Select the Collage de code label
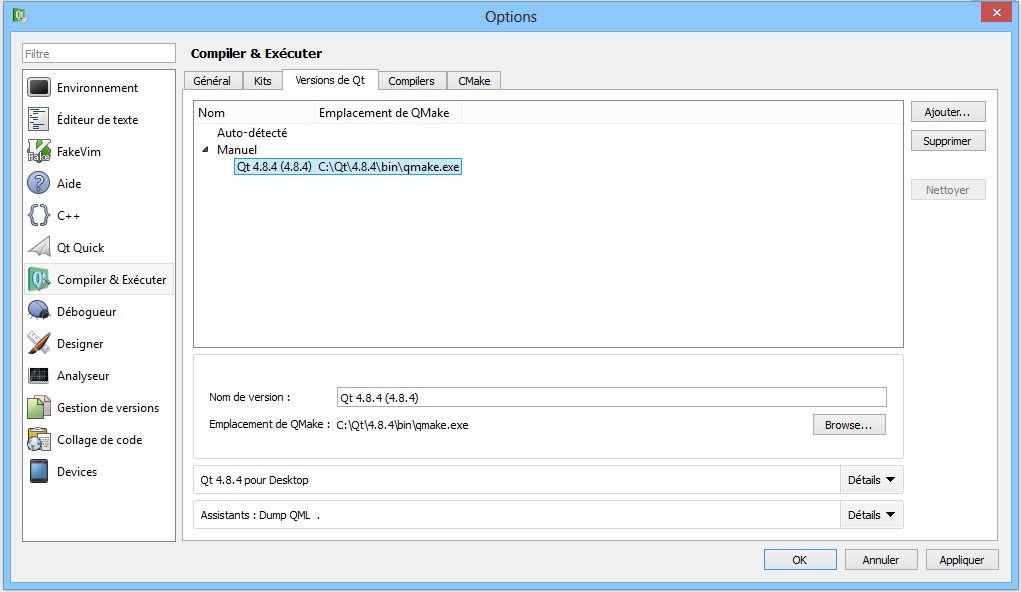 [100, 440]
